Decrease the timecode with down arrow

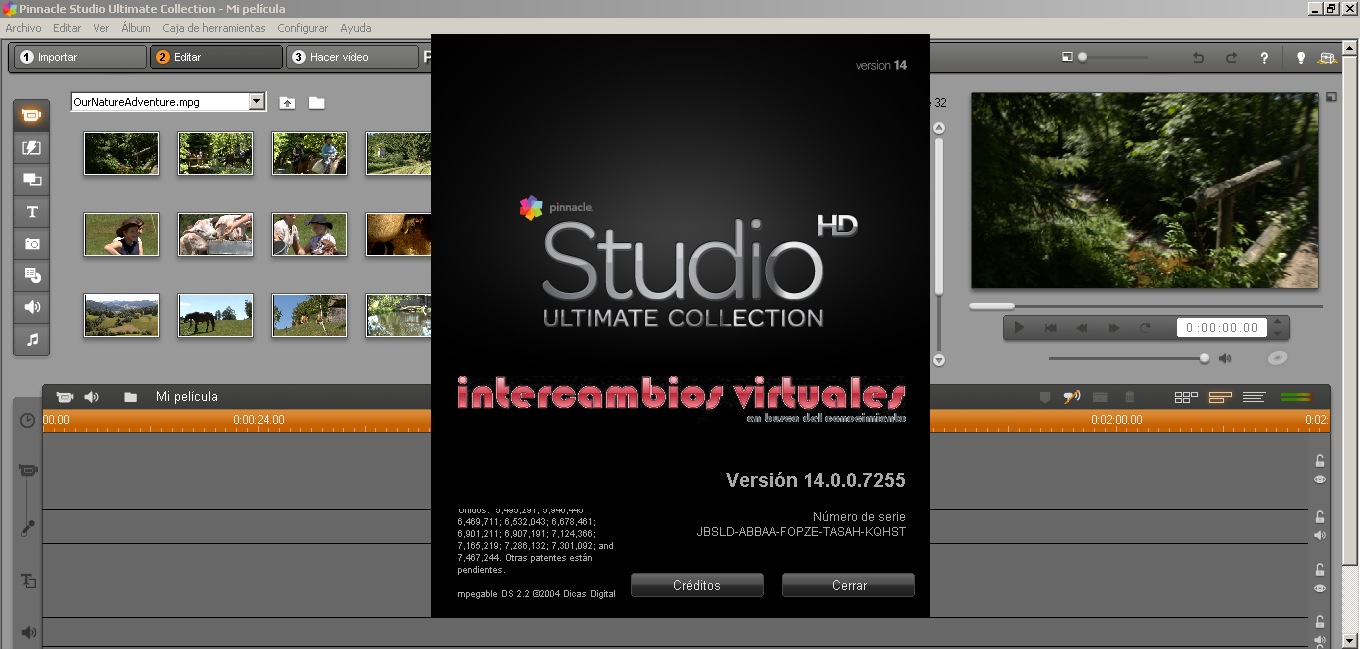(x=1277, y=333)
